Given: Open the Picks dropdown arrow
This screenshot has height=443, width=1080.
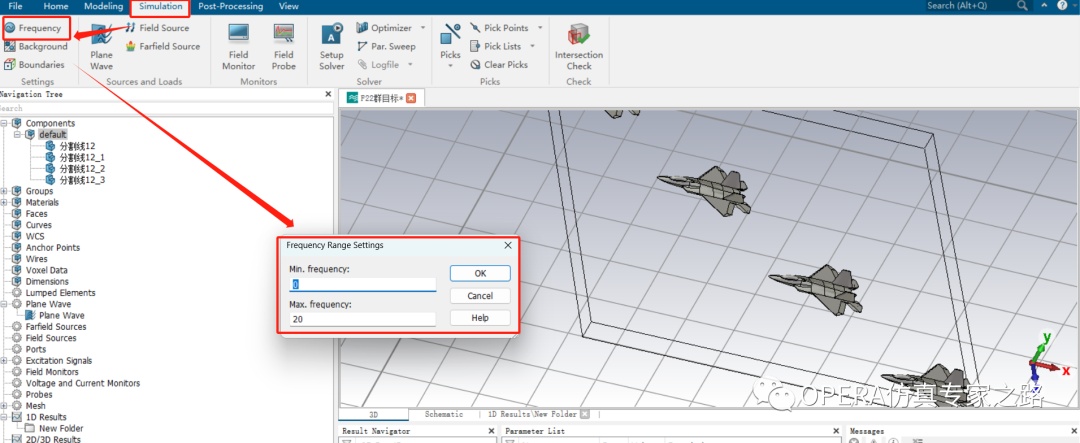Looking at the screenshot, I should (450, 66).
